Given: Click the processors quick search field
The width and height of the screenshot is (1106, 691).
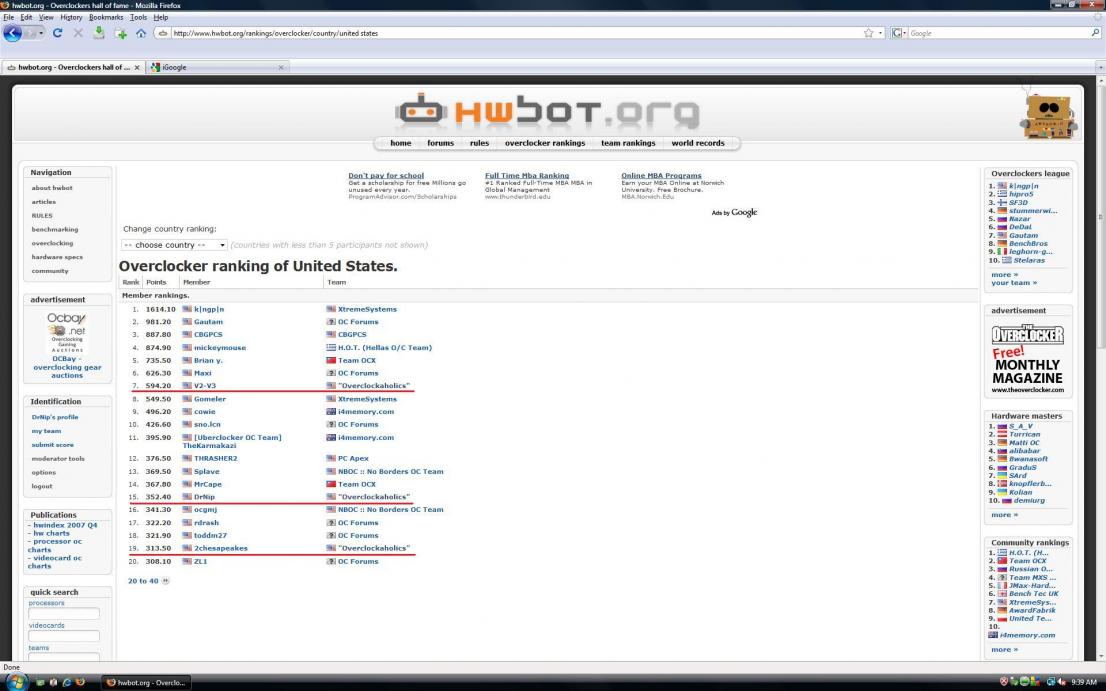Looking at the screenshot, I should (x=64, y=613).
